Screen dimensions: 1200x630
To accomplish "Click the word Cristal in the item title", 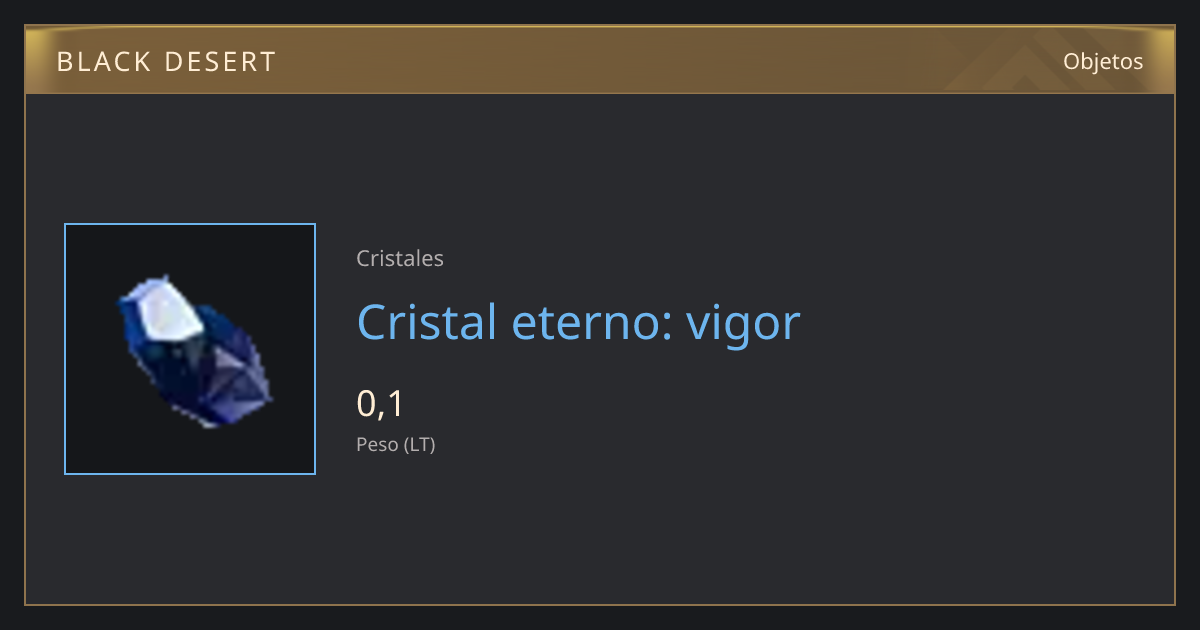I will 427,321.
